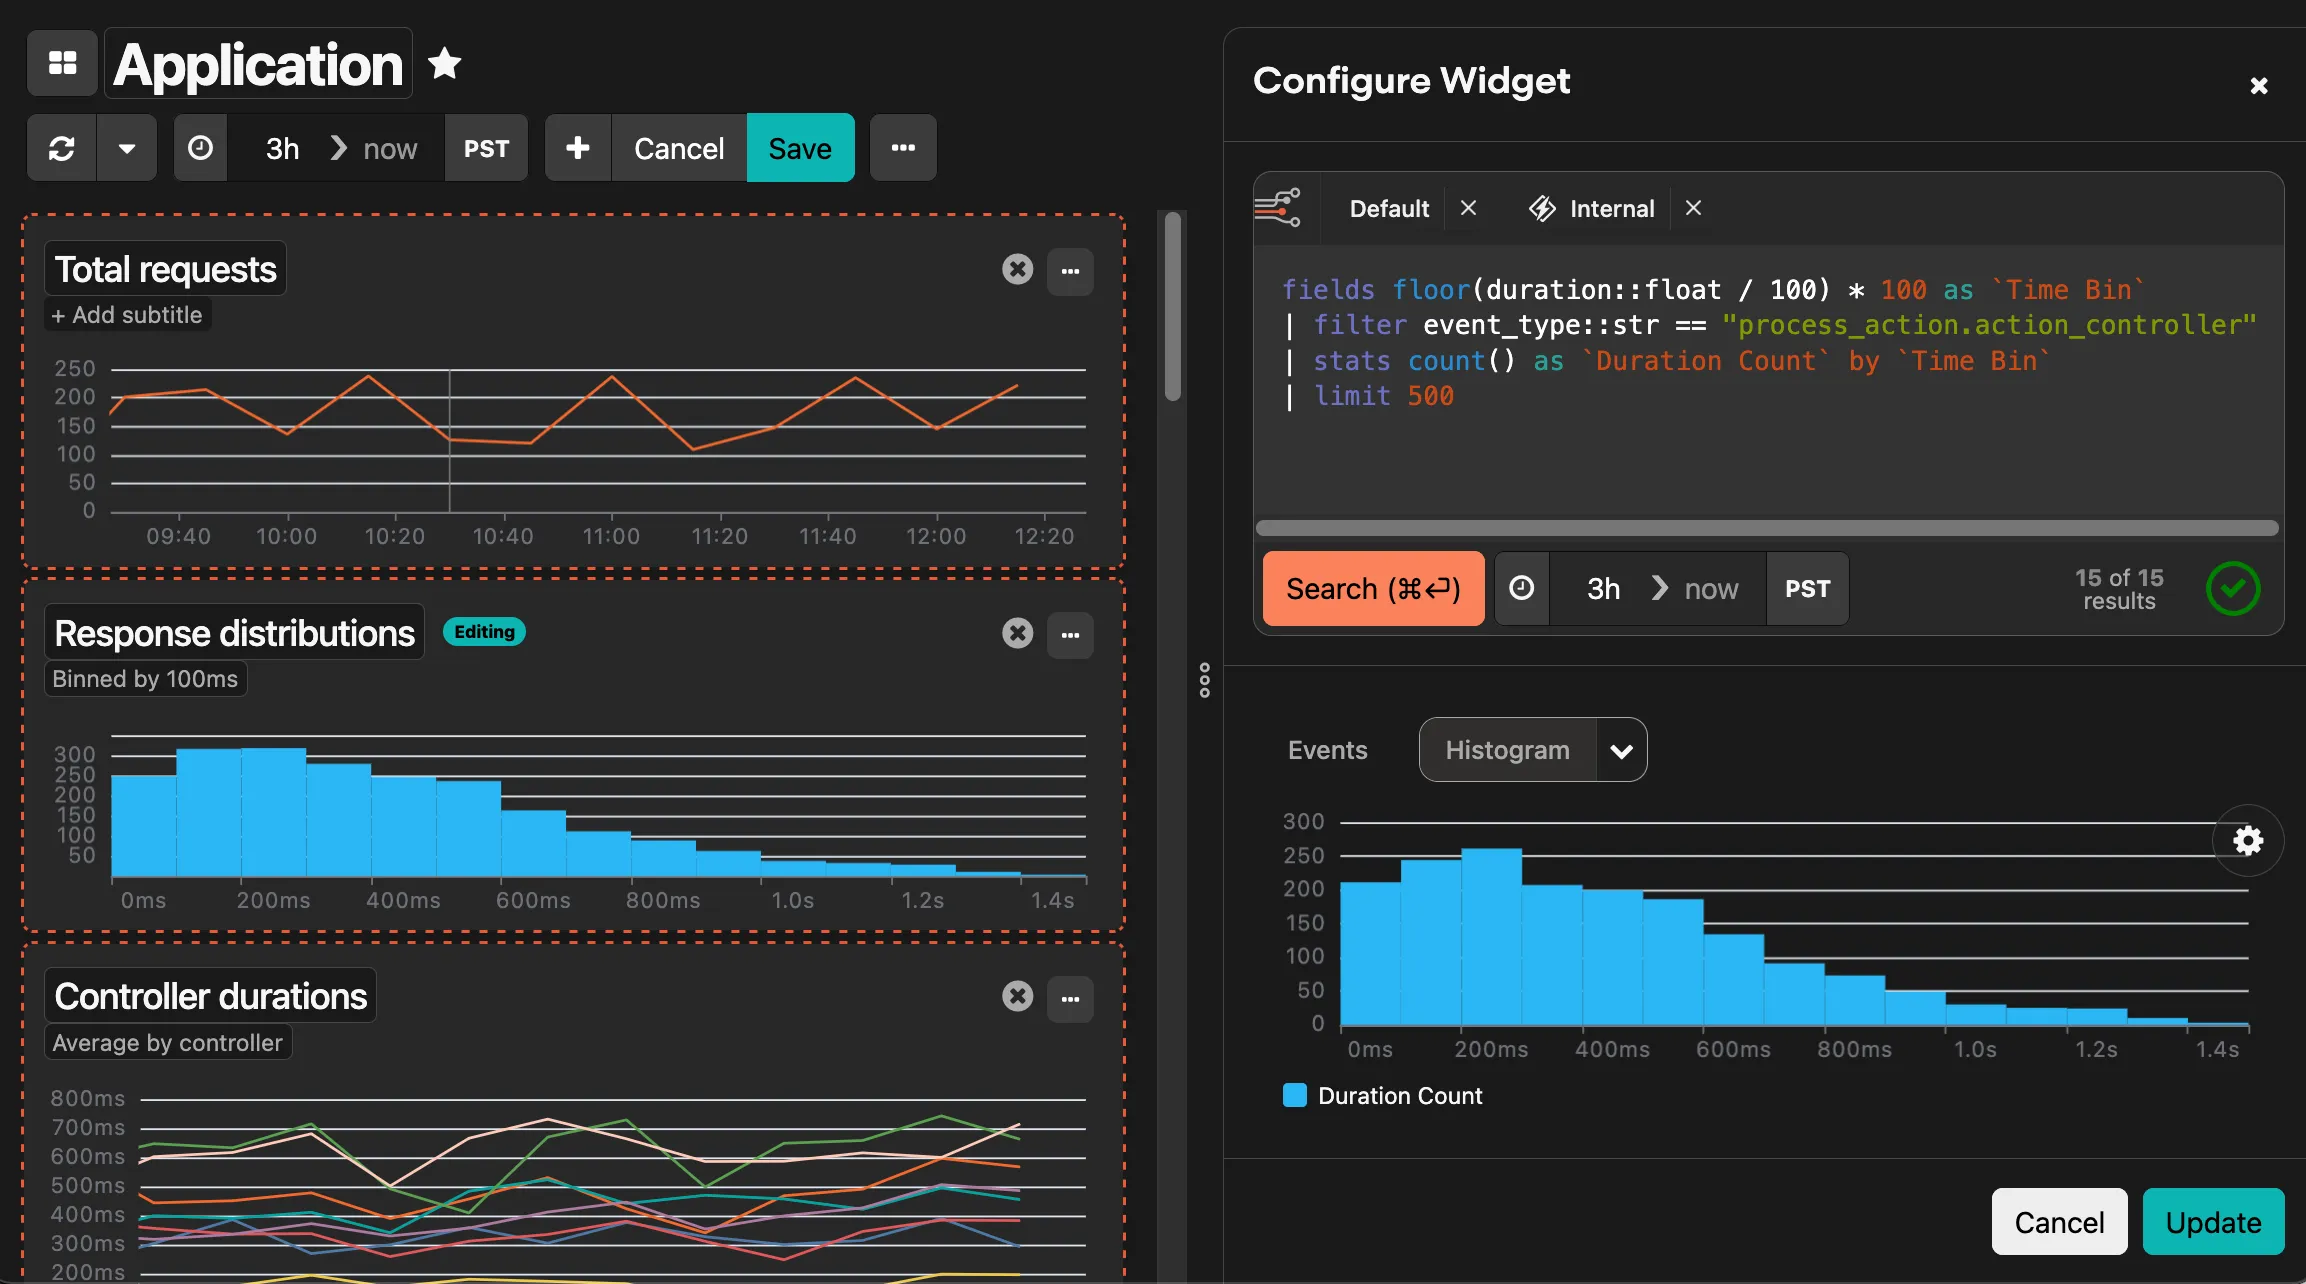Open the PST timezone selector
The image size is (2306, 1284).
click(486, 147)
